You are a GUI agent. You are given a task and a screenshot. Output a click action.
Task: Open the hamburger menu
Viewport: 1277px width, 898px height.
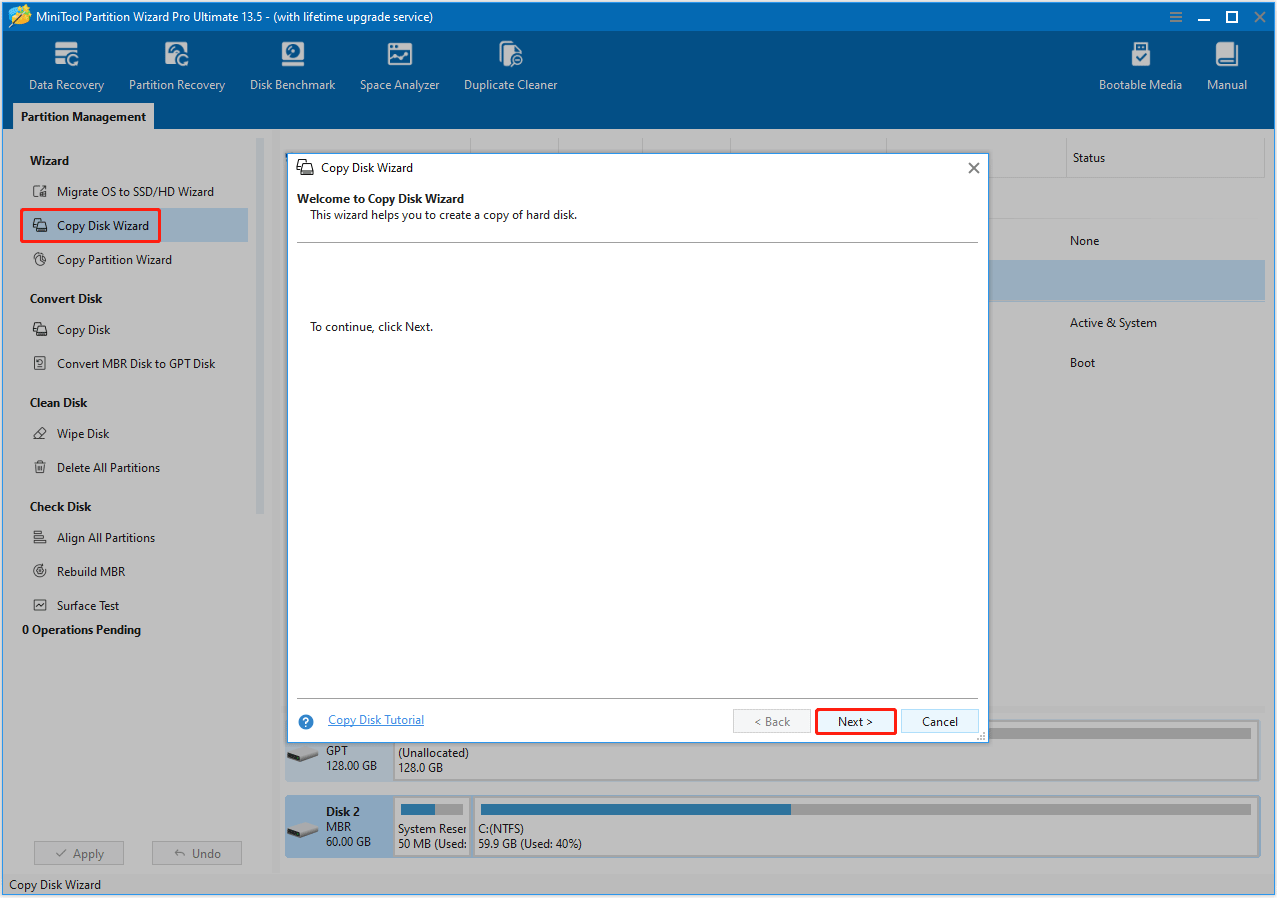click(x=1175, y=16)
